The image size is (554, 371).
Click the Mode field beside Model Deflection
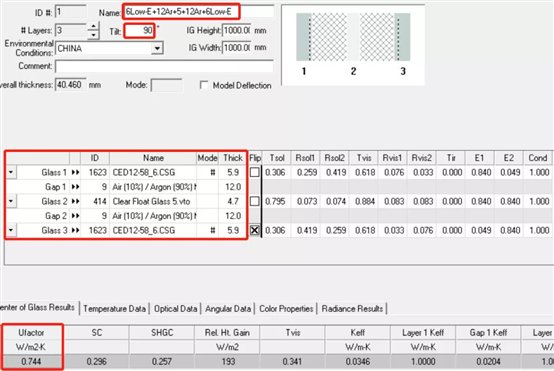(166, 85)
